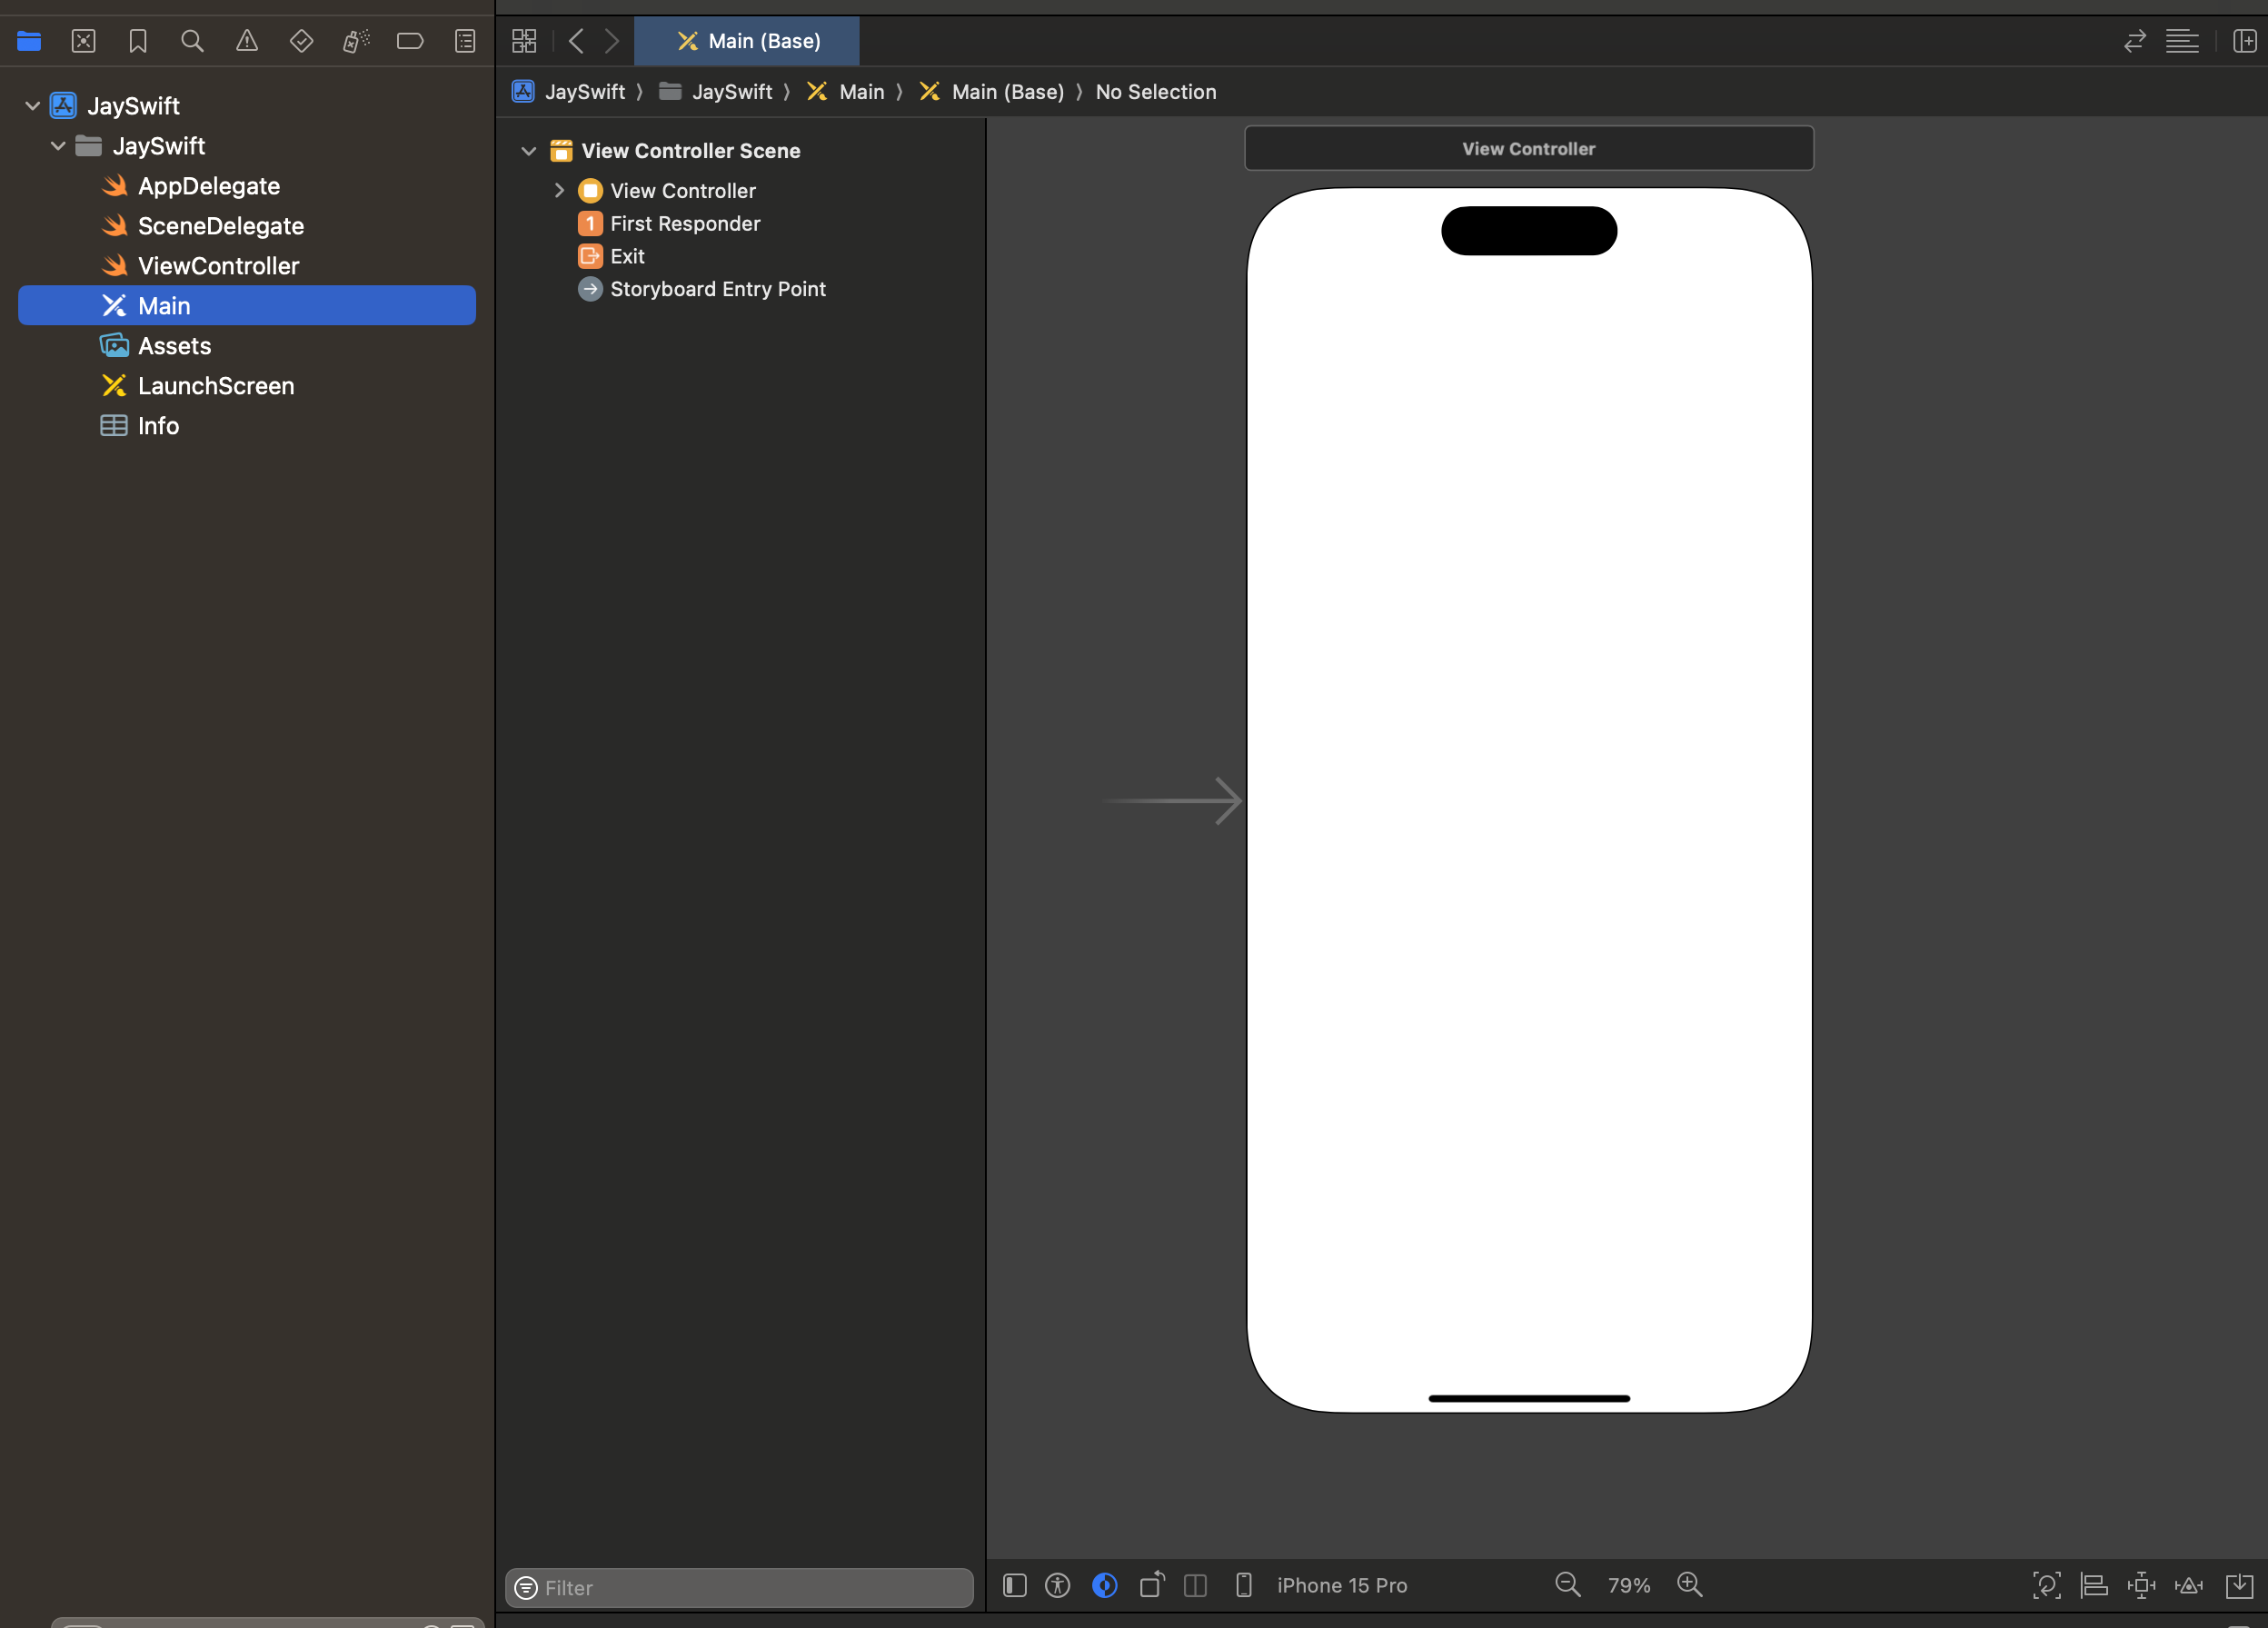
Task: Toggle the document outline sidebar button
Action: (x=1014, y=1585)
